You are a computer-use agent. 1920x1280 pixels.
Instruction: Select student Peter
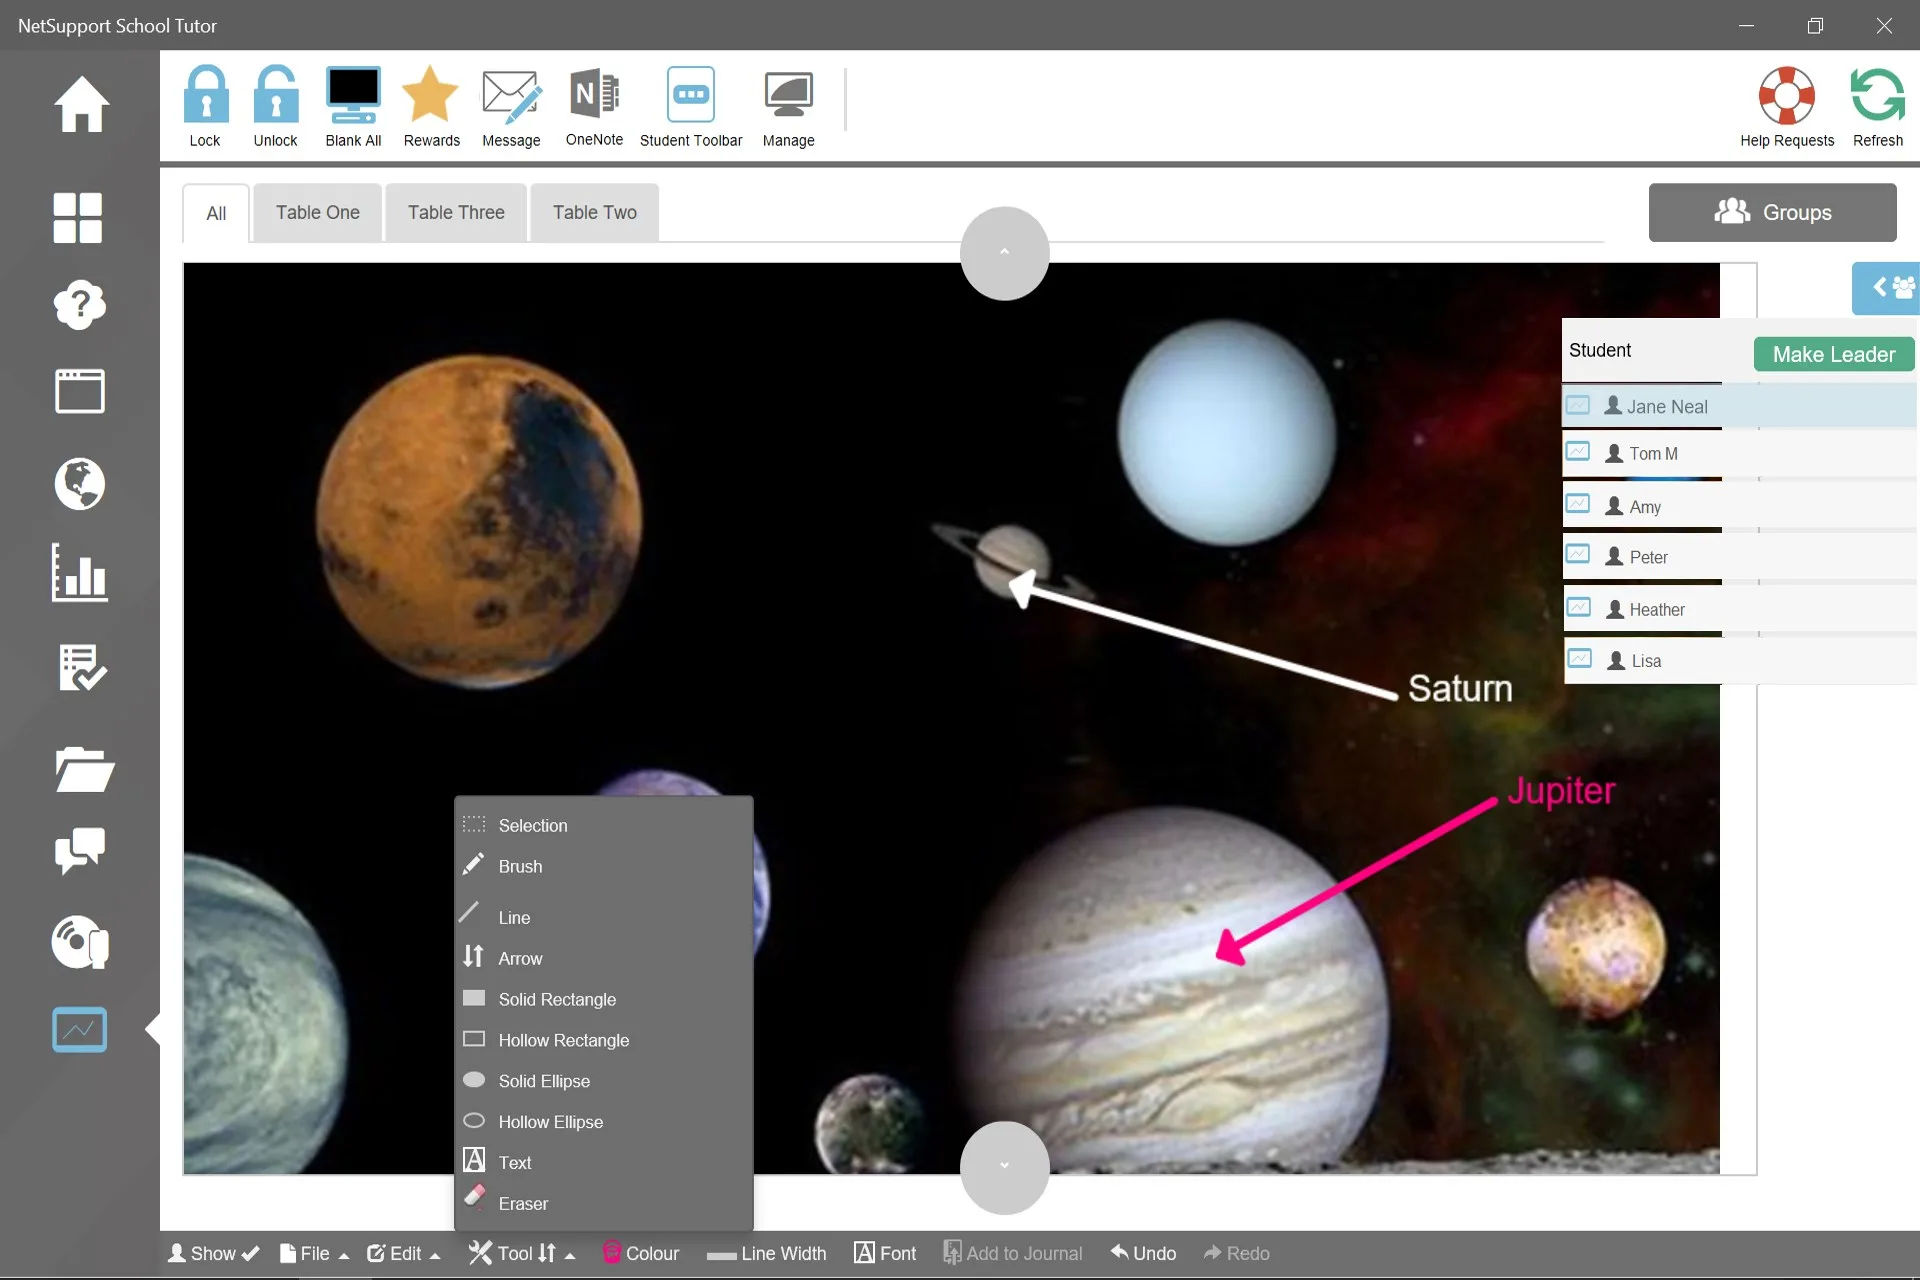coord(1740,557)
